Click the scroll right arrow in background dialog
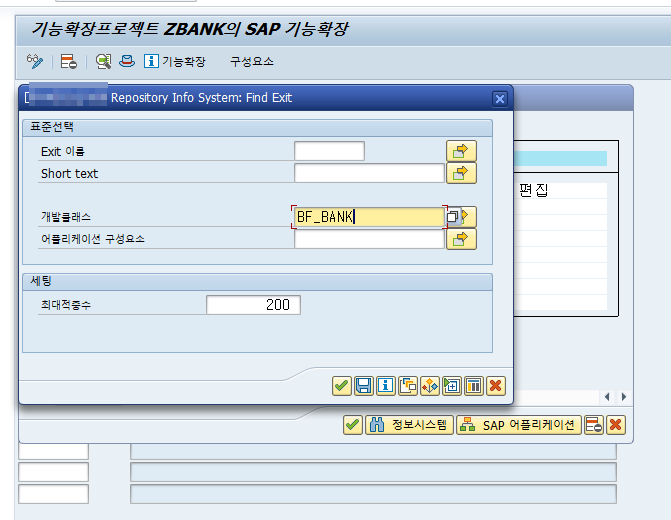 (623, 397)
